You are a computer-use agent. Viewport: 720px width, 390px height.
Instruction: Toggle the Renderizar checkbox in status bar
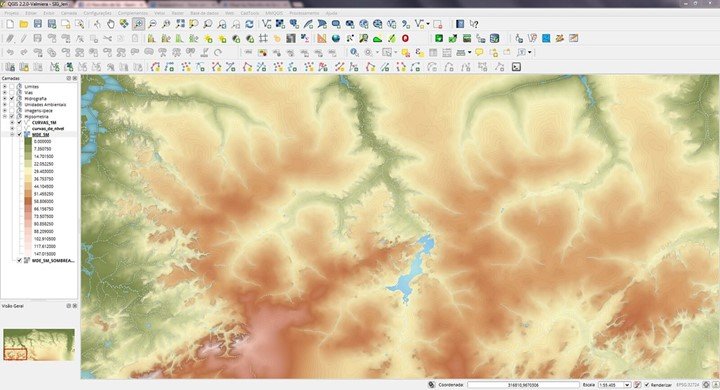click(647, 384)
